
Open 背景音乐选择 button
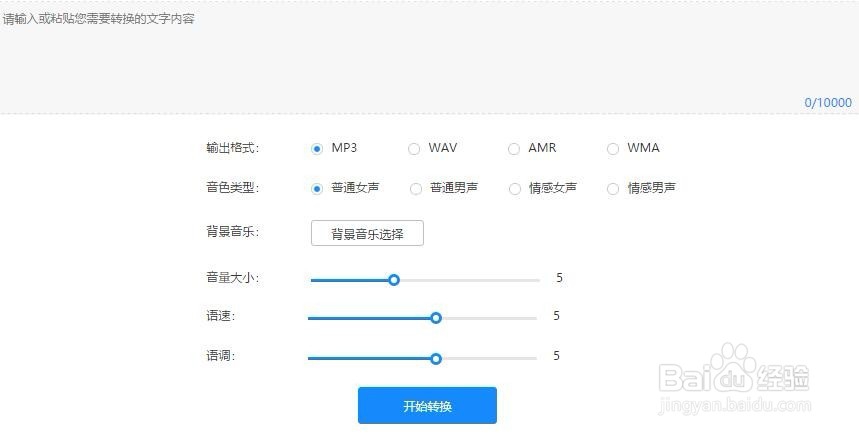[x=367, y=233]
